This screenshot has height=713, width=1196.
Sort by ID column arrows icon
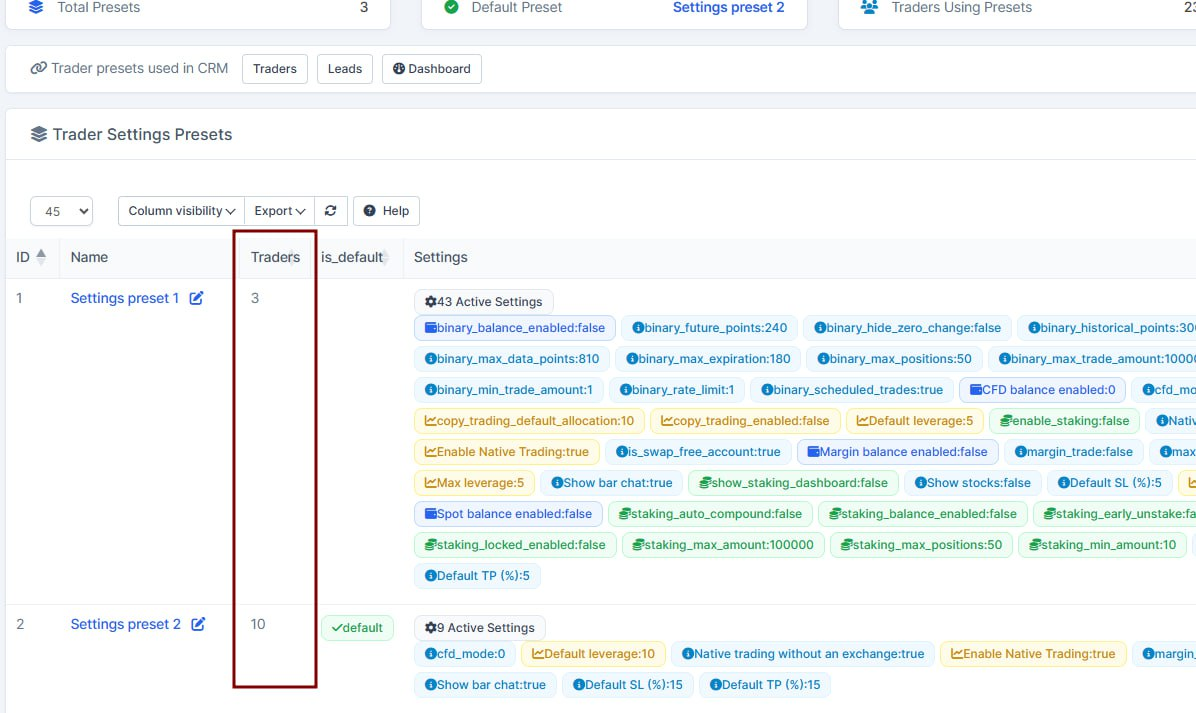[x=41, y=257]
